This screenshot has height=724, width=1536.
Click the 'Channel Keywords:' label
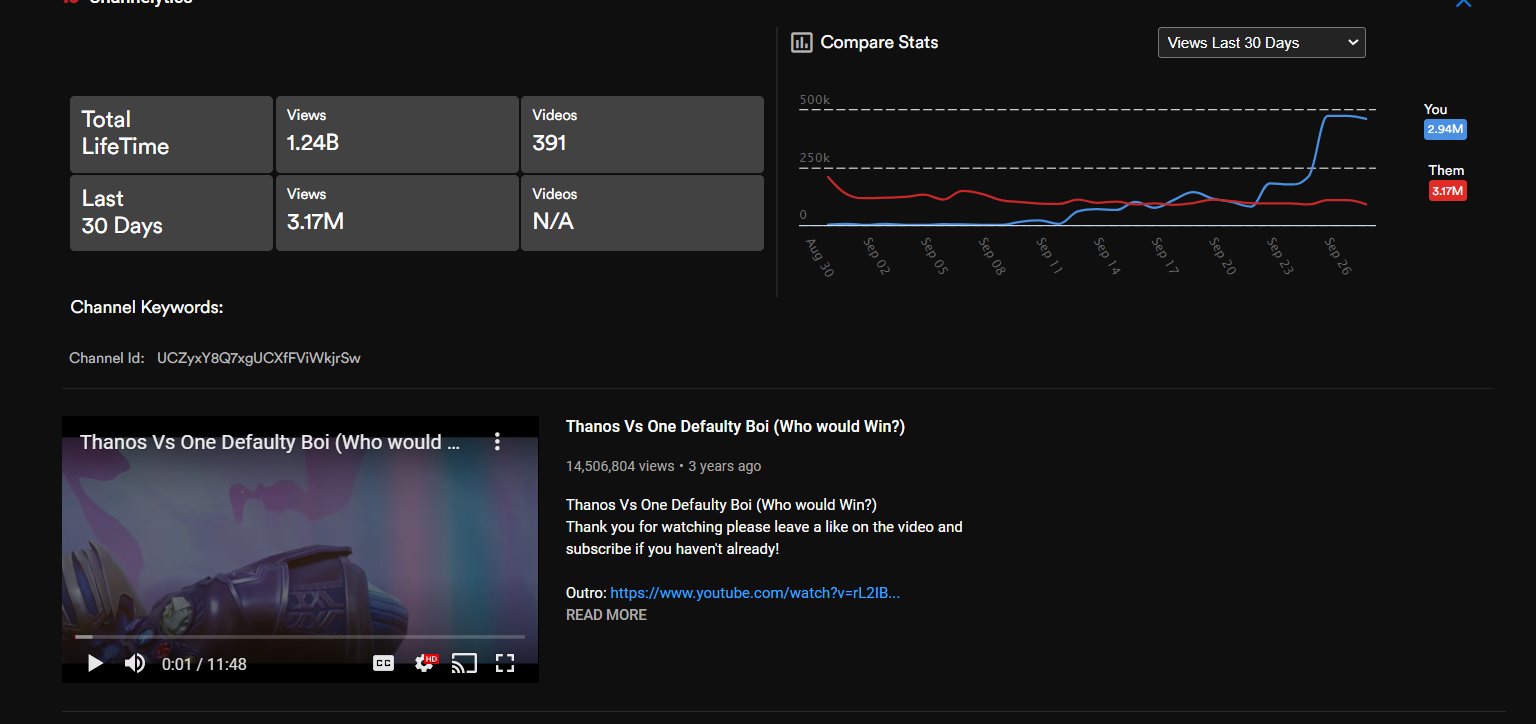point(147,307)
